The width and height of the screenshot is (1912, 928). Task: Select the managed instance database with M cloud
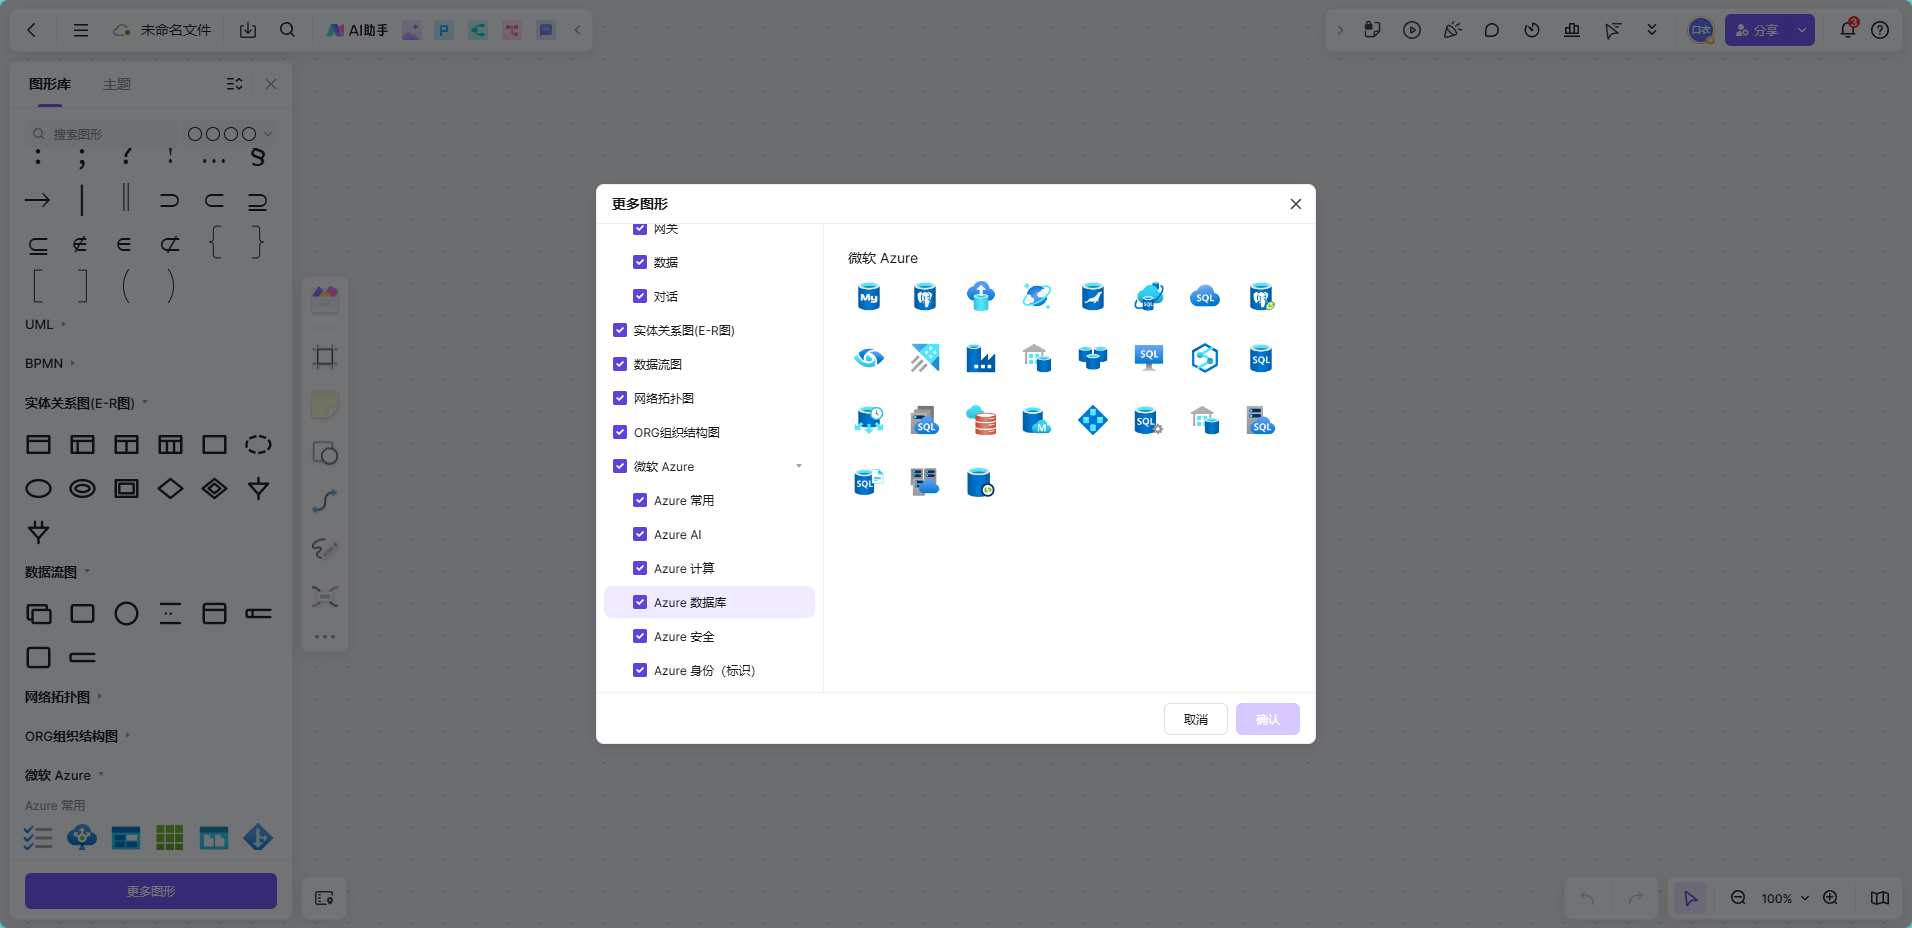click(x=1036, y=420)
